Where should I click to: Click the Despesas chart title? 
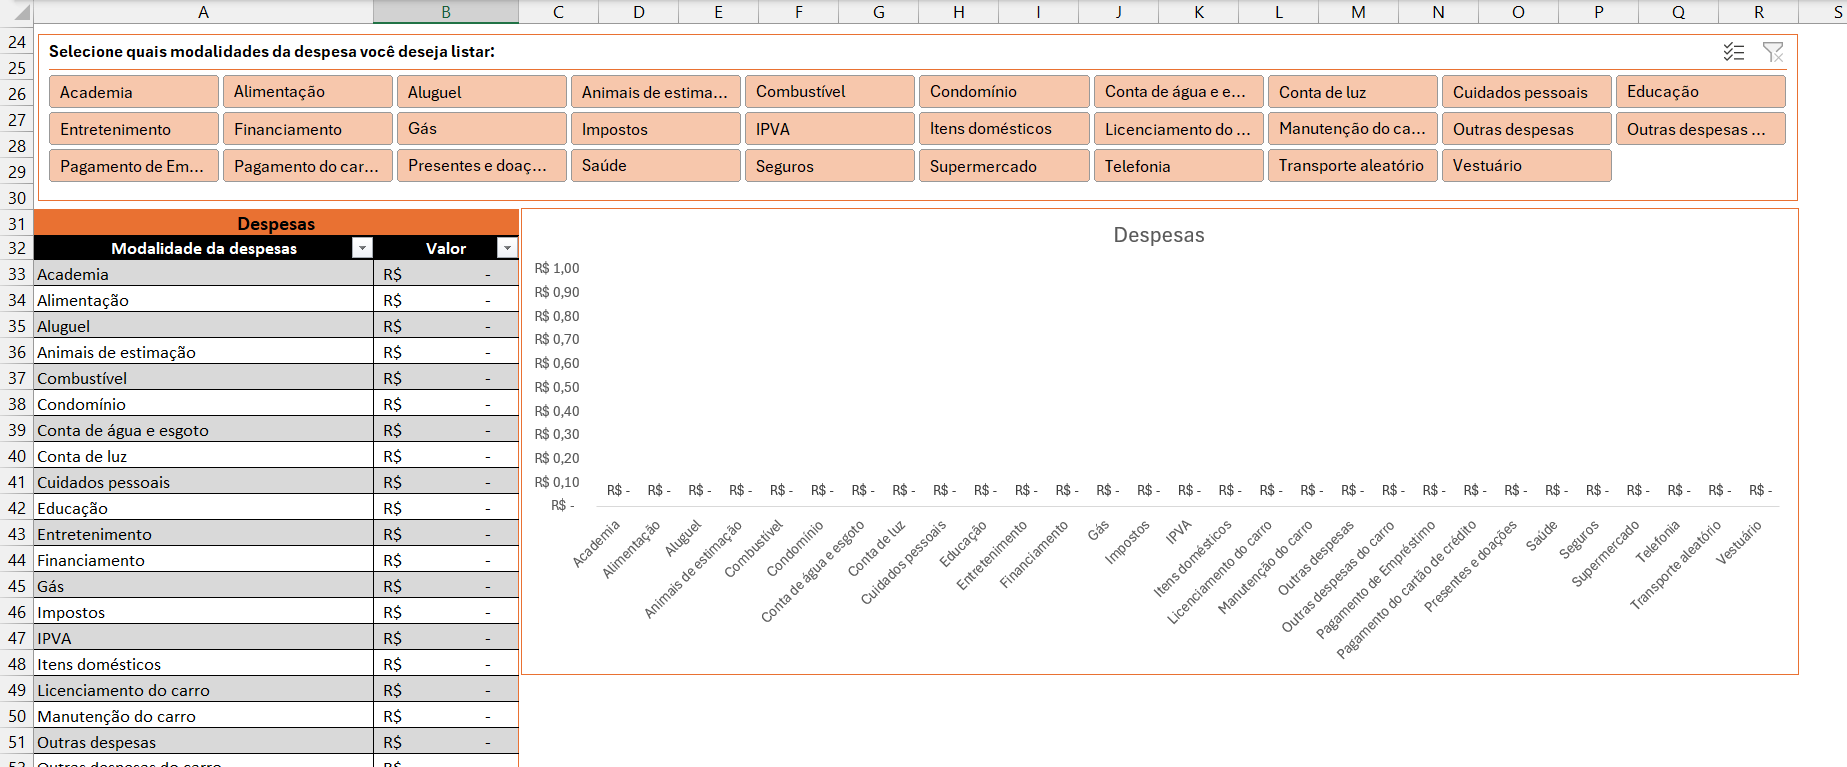click(x=1159, y=235)
